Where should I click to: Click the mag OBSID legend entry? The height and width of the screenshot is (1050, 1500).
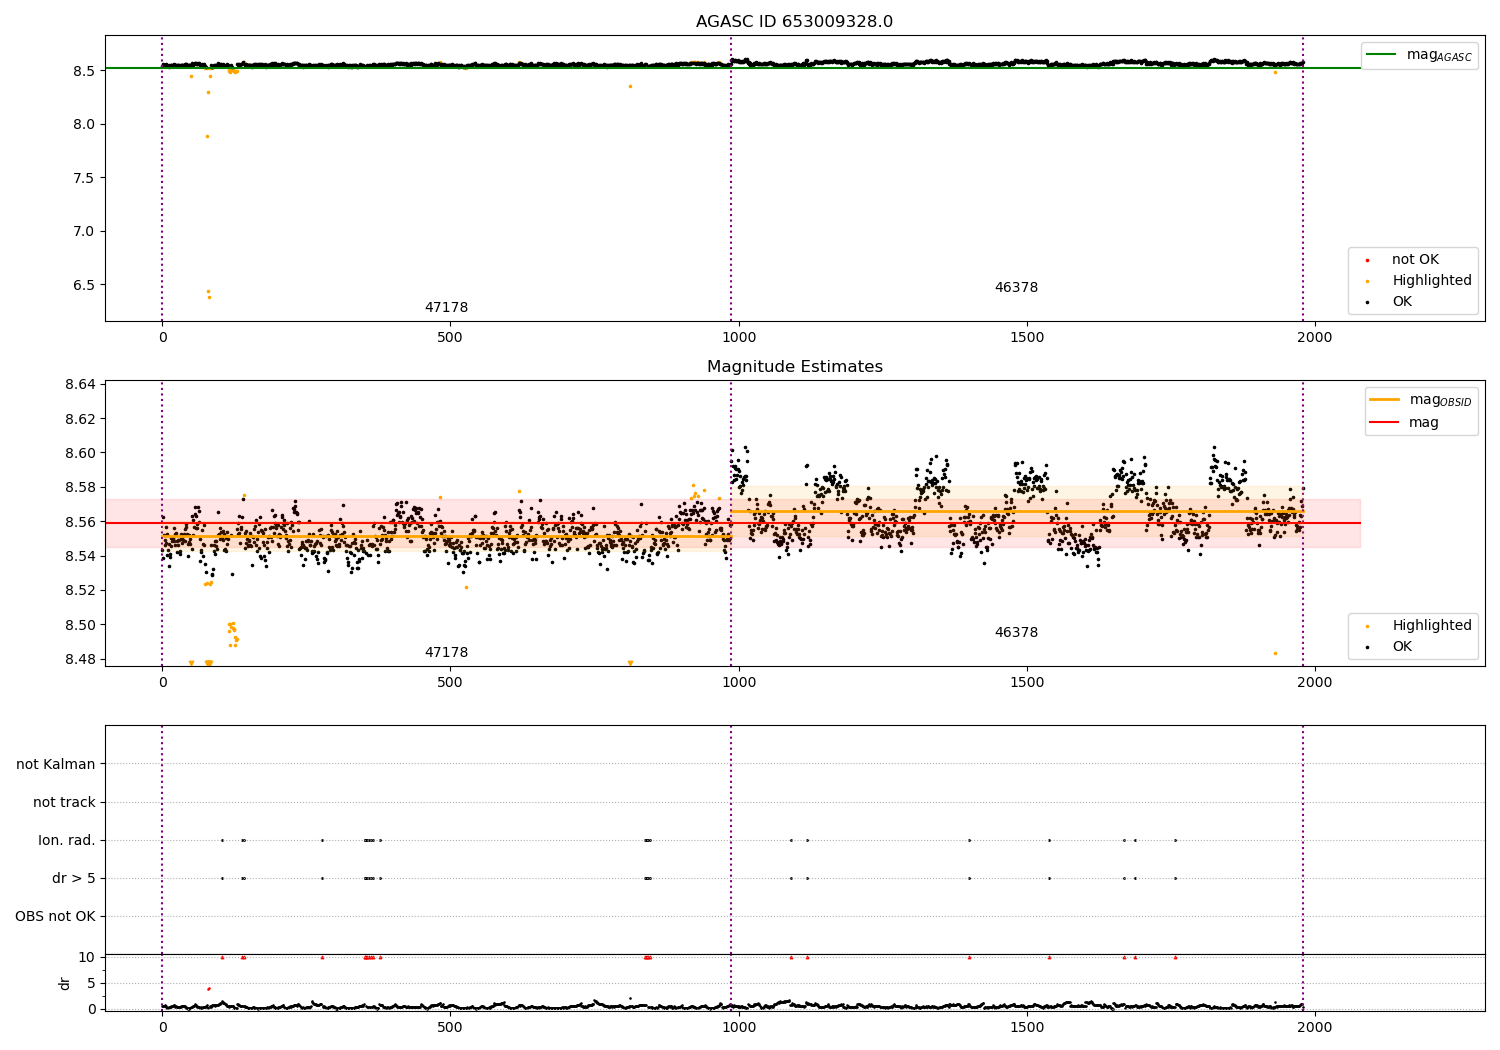pyautogui.click(x=1421, y=400)
